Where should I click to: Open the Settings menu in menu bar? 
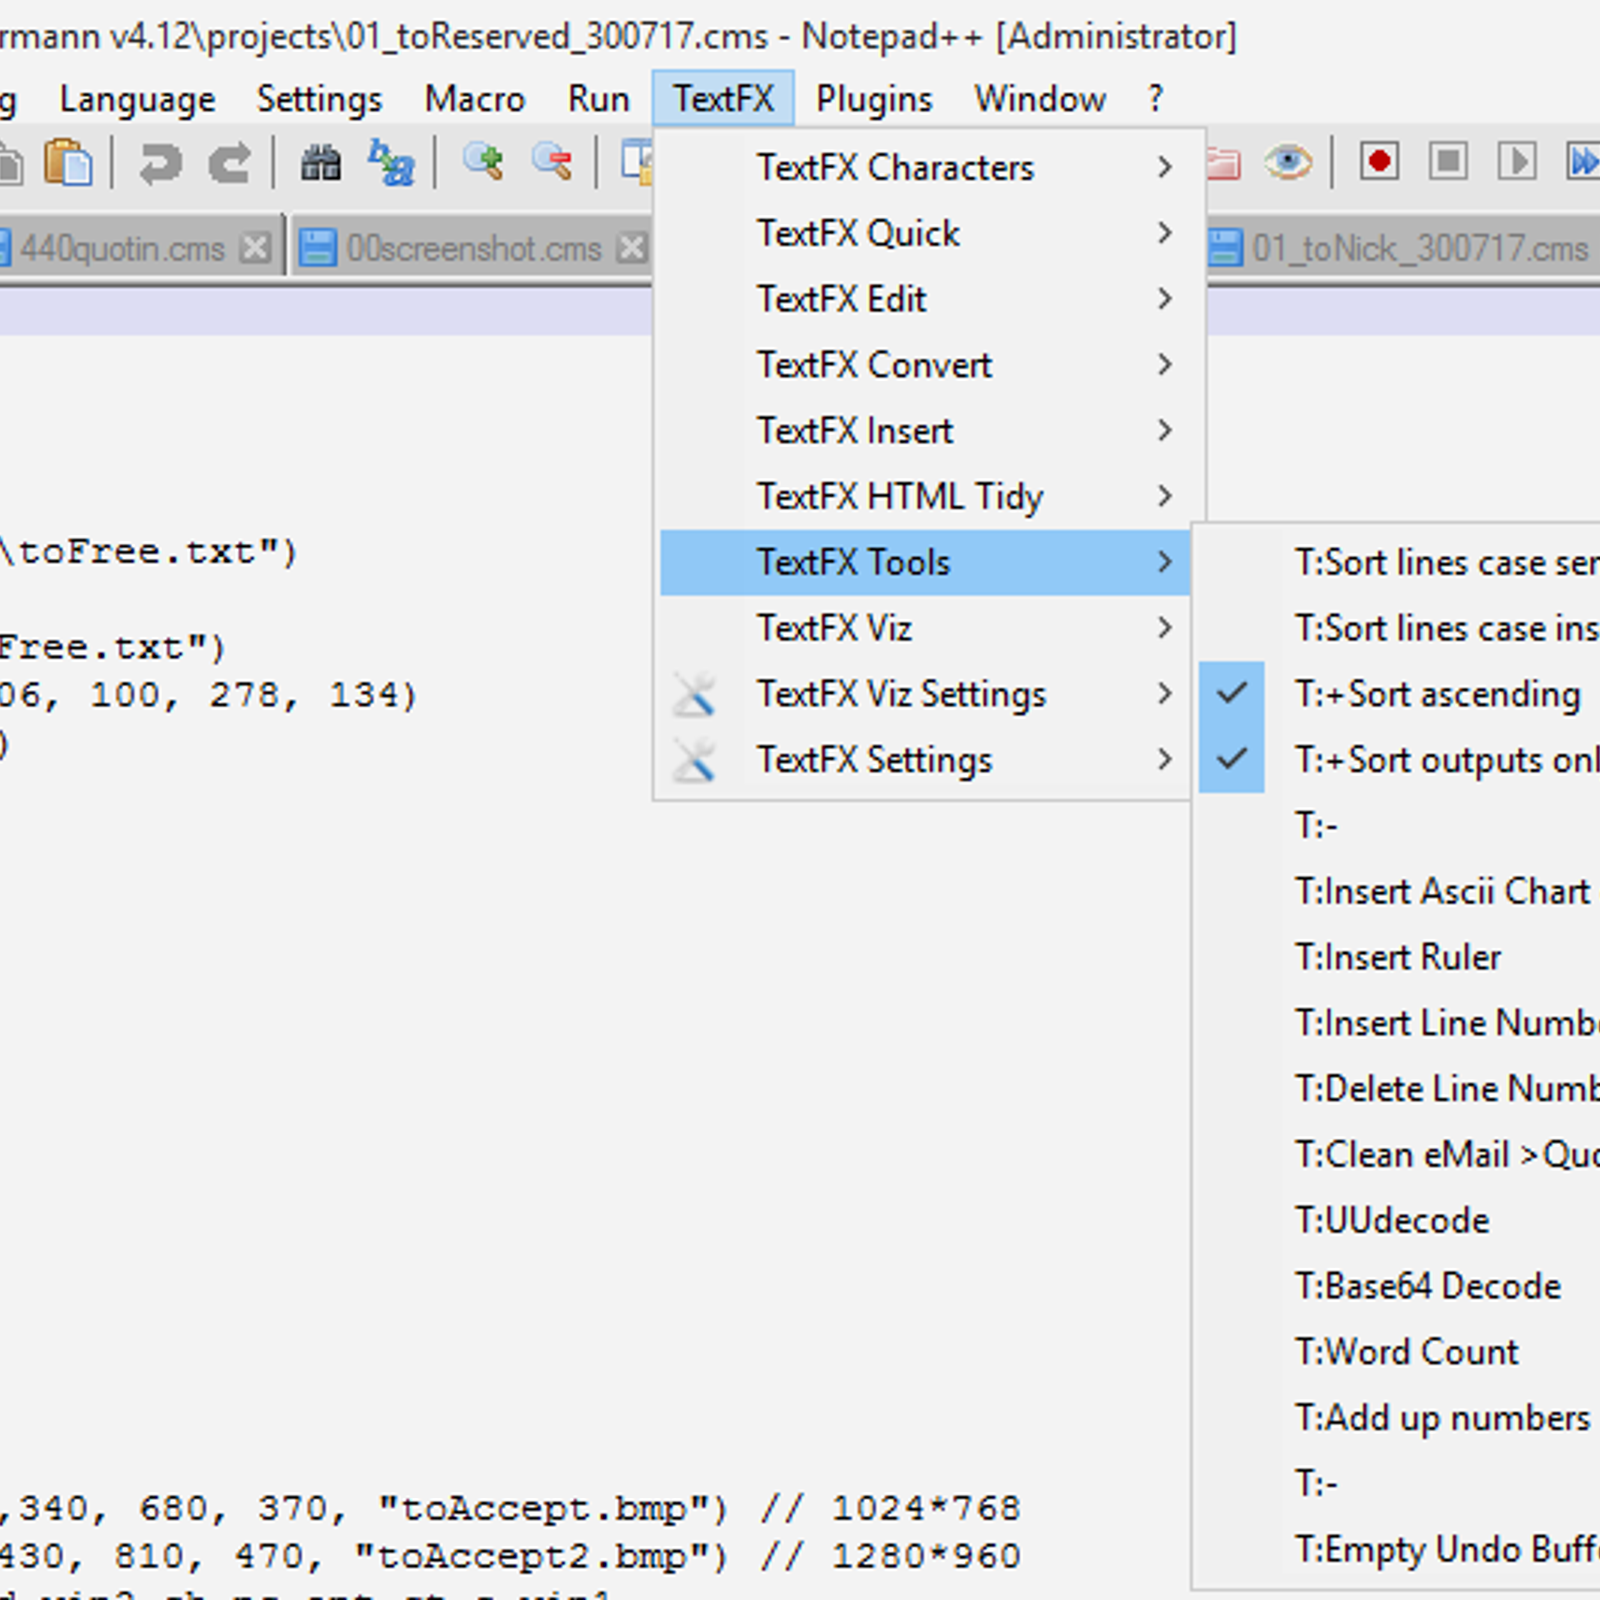pyautogui.click(x=319, y=99)
